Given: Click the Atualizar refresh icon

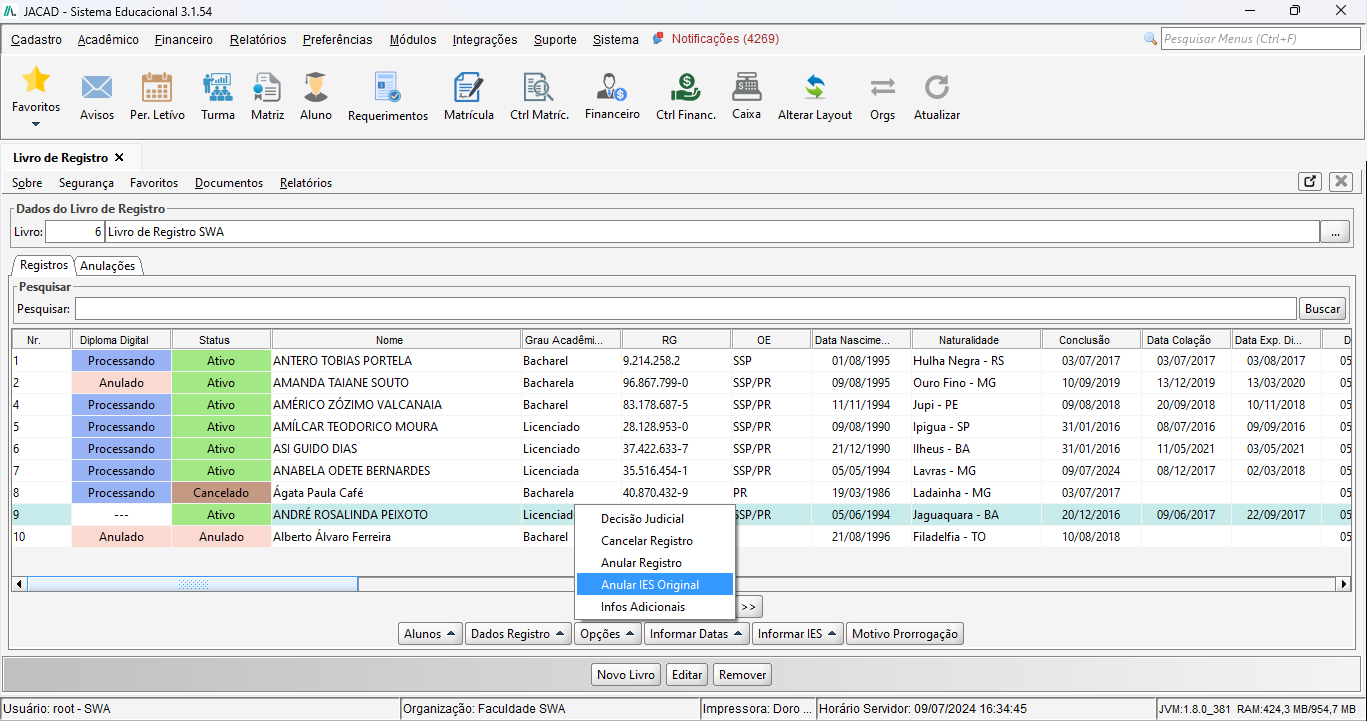Looking at the screenshot, I should [936, 88].
